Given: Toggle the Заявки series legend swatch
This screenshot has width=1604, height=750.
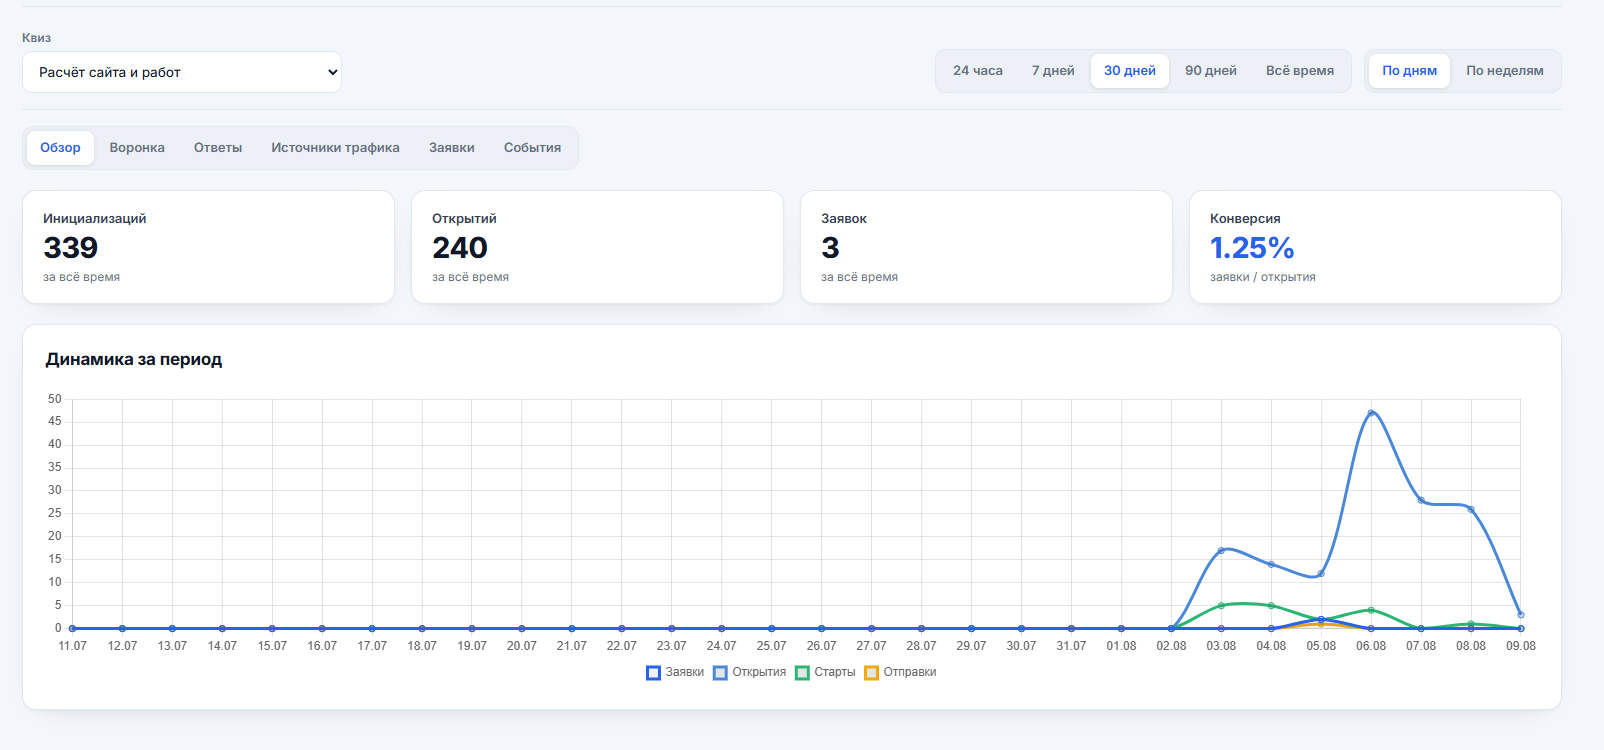Looking at the screenshot, I should tap(653, 673).
